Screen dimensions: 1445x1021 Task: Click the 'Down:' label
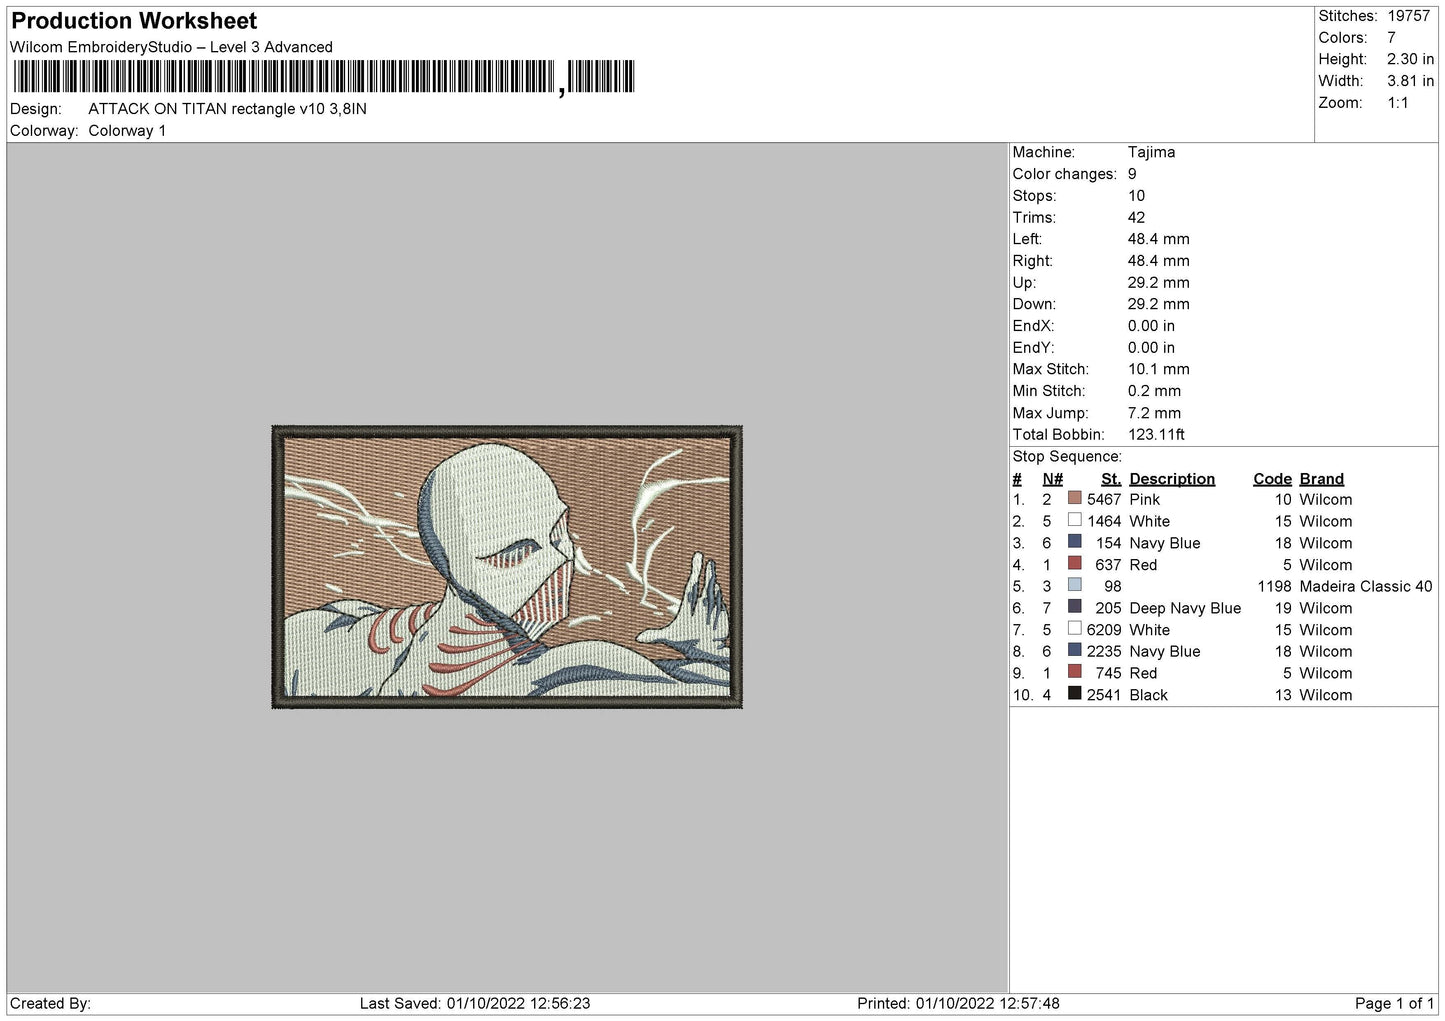[1033, 304]
